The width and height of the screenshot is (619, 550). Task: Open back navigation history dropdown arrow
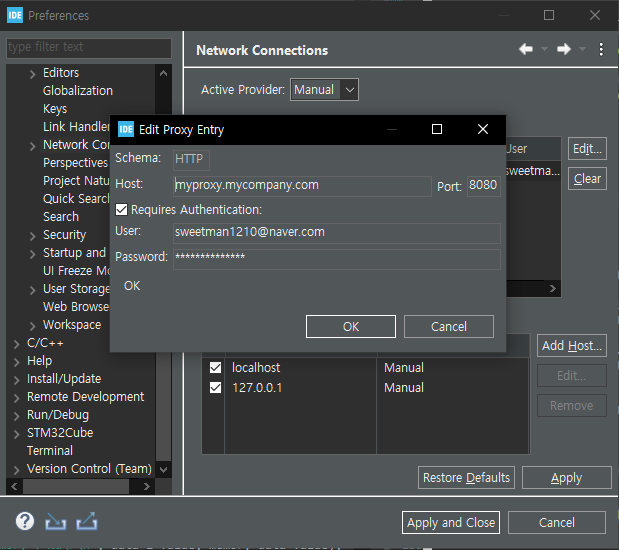click(x=544, y=49)
